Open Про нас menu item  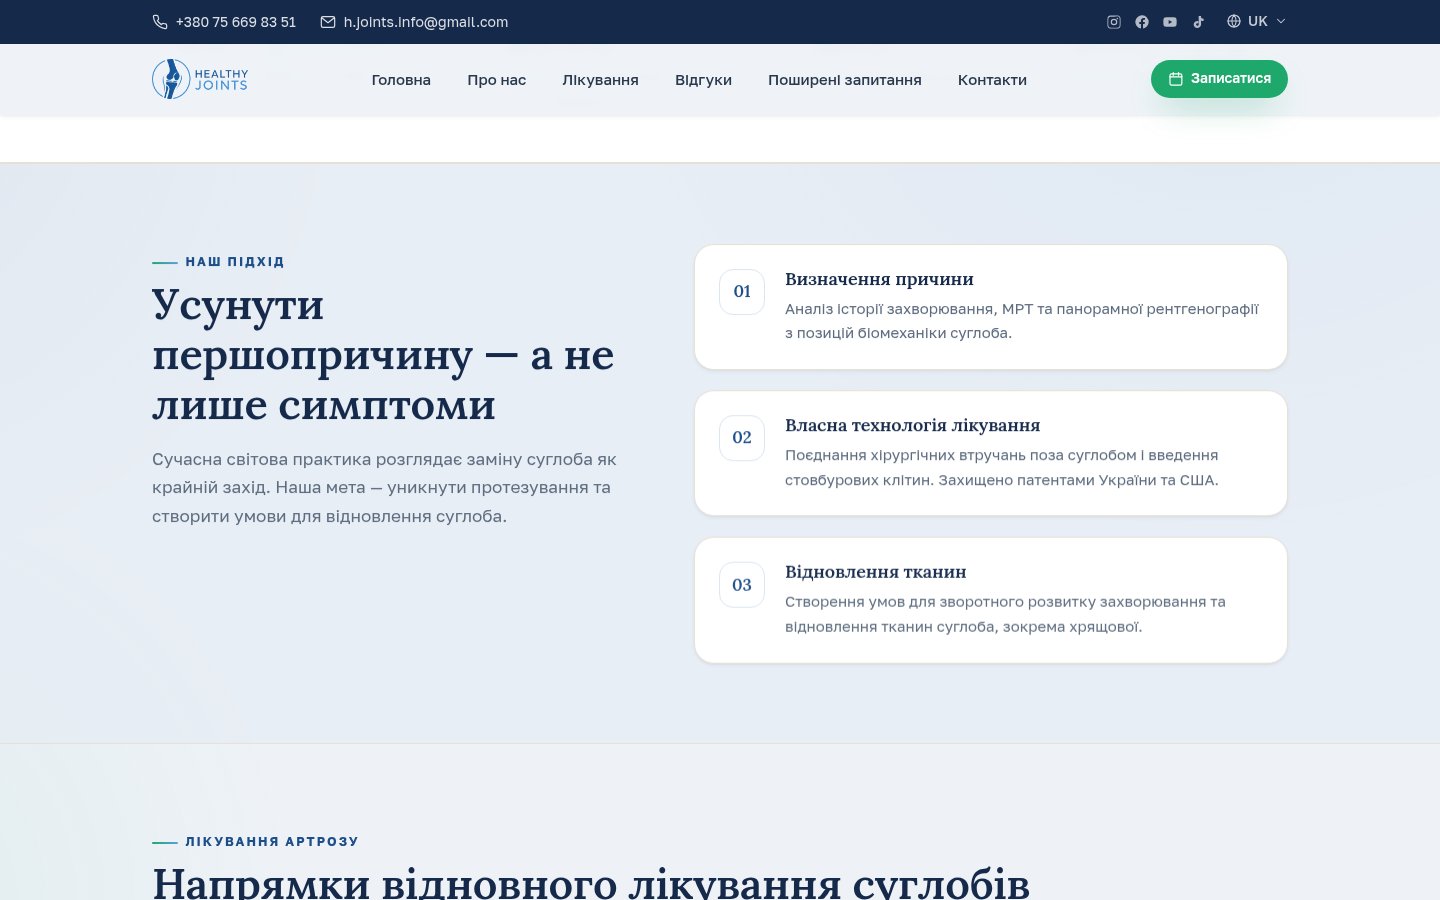pos(496,80)
